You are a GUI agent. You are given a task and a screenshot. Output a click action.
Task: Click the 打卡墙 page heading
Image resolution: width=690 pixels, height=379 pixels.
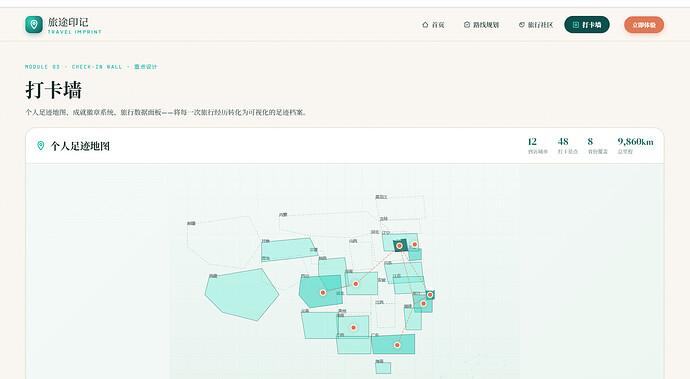pos(53,90)
